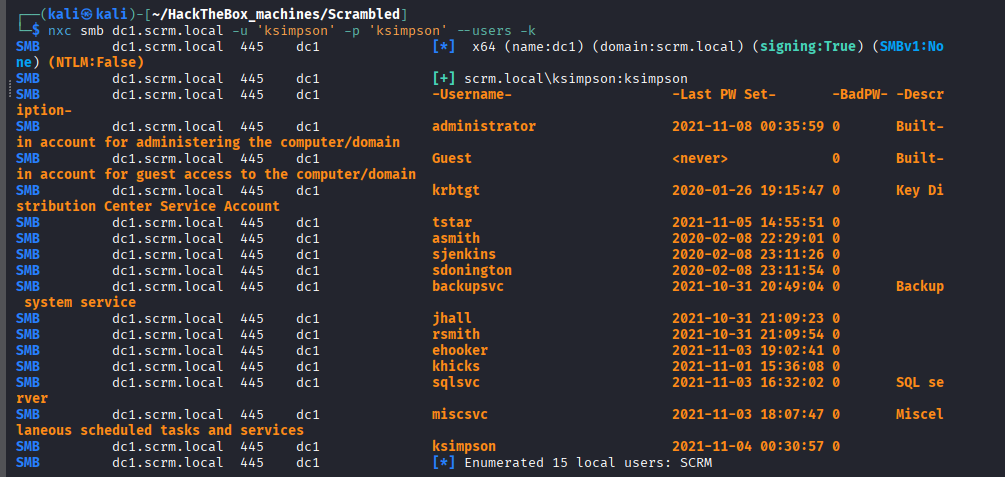Click the dollar sign prompt symbol
The height and width of the screenshot is (477, 1005).
(x=35, y=30)
